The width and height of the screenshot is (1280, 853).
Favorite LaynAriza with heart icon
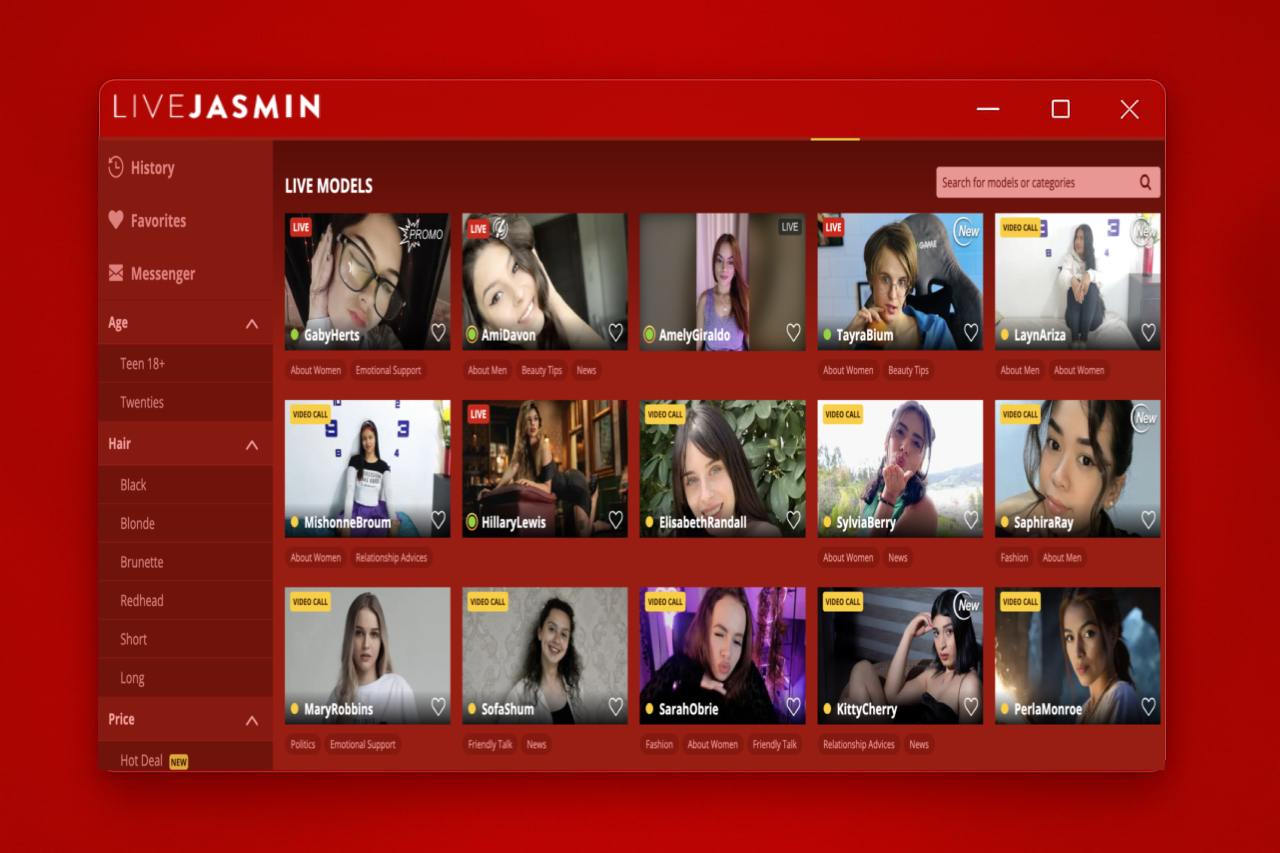pyautogui.click(x=1148, y=333)
